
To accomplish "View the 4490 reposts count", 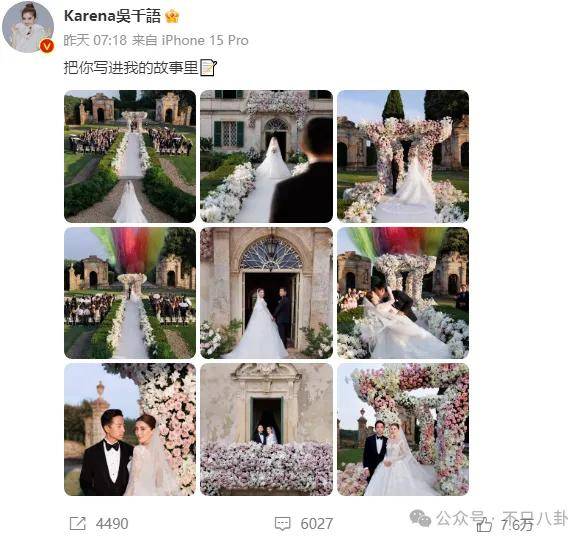I will (112, 524).
